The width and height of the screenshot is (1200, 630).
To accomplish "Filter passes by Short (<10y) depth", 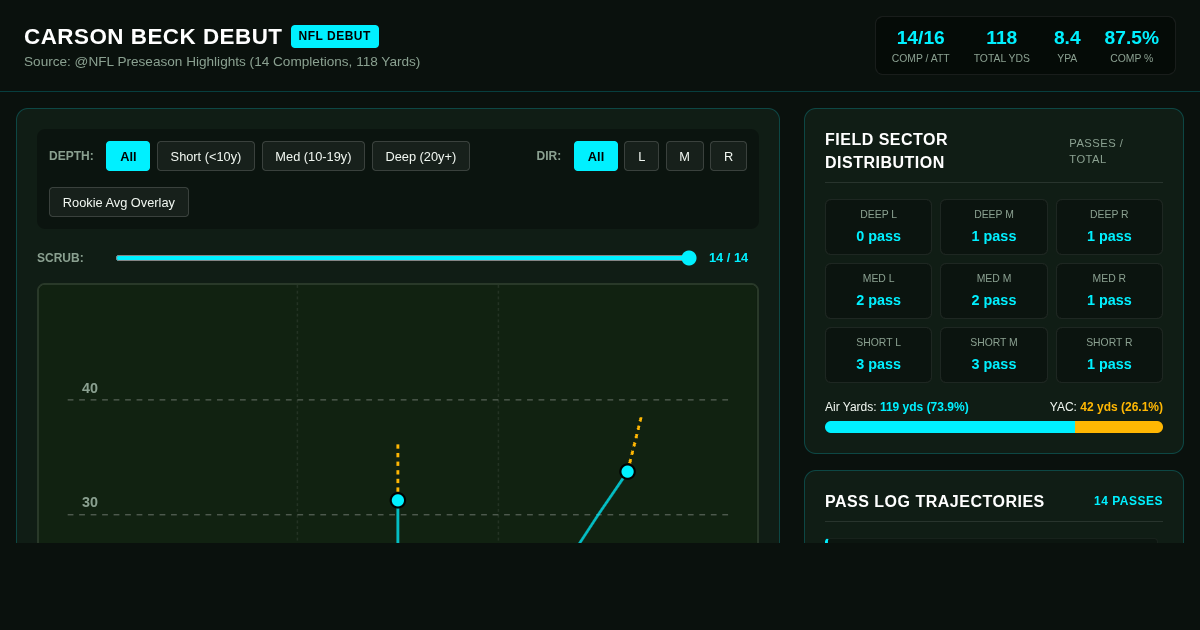I will point(206,156).
